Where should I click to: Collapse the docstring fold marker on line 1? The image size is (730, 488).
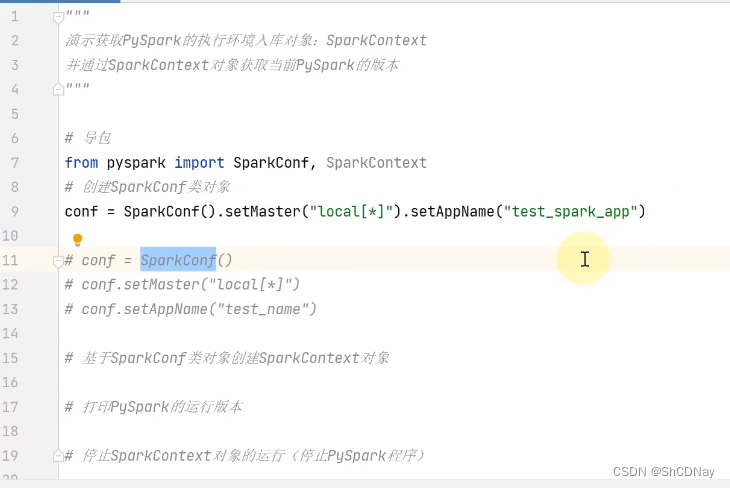[58, 17]
